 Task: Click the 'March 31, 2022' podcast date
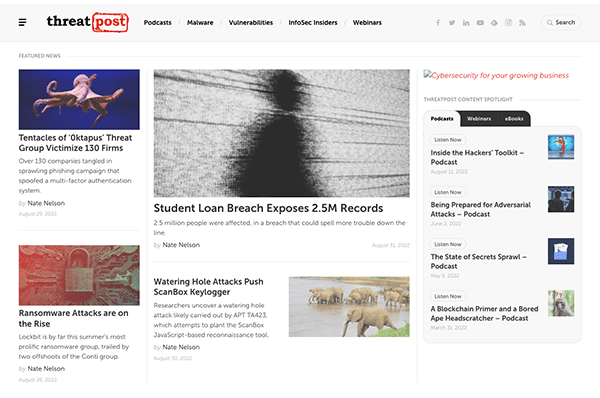point(448,328)
